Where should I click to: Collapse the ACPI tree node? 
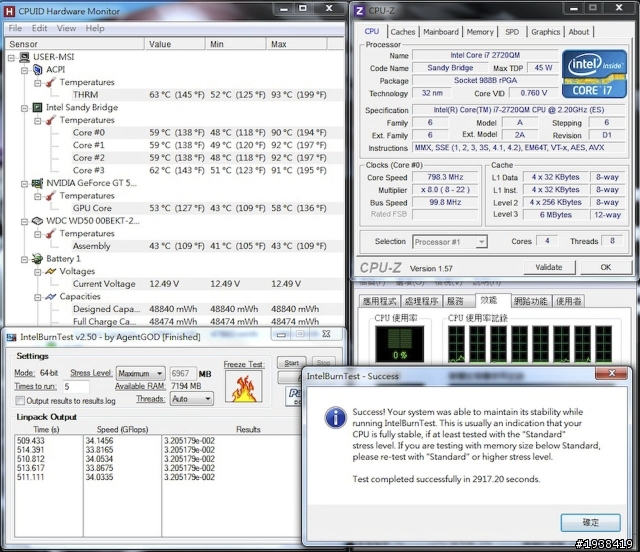click(x=24, y=70)
